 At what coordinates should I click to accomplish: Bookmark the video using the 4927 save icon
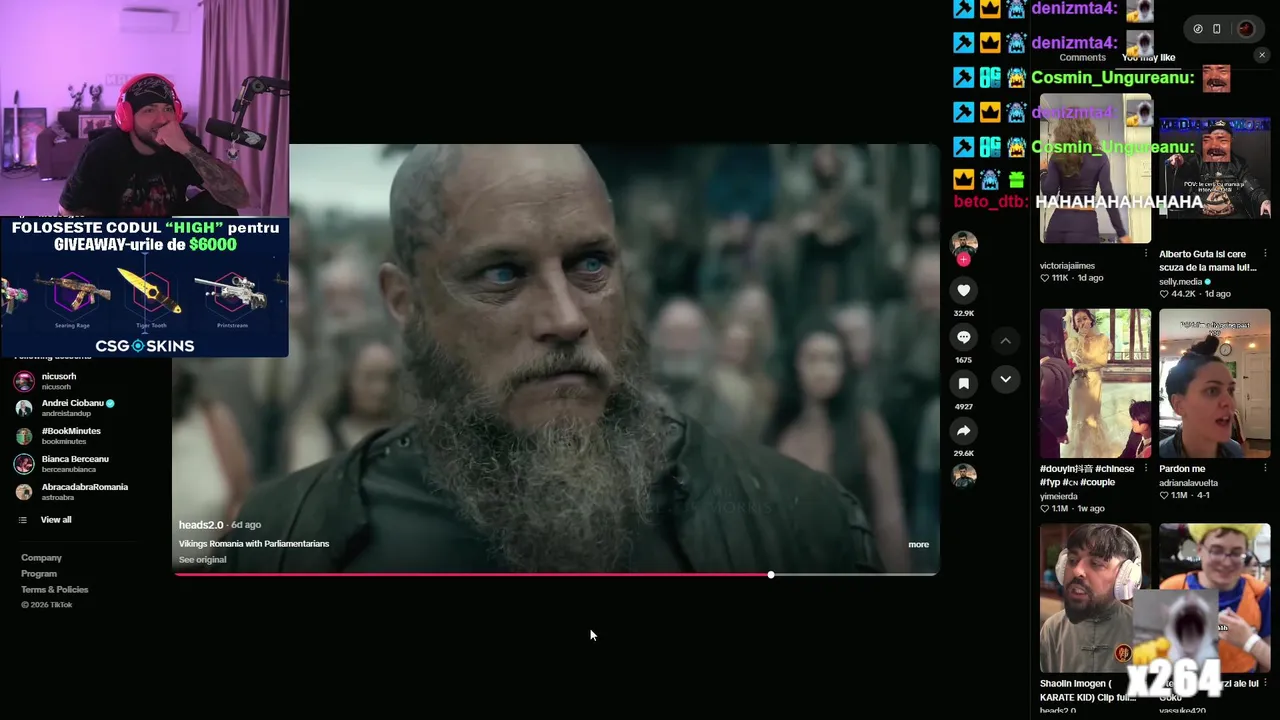(963, 383)
